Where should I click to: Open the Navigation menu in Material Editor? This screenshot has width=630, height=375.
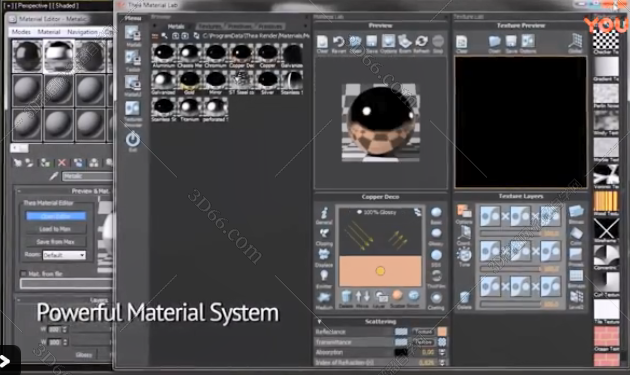(82, 32)
